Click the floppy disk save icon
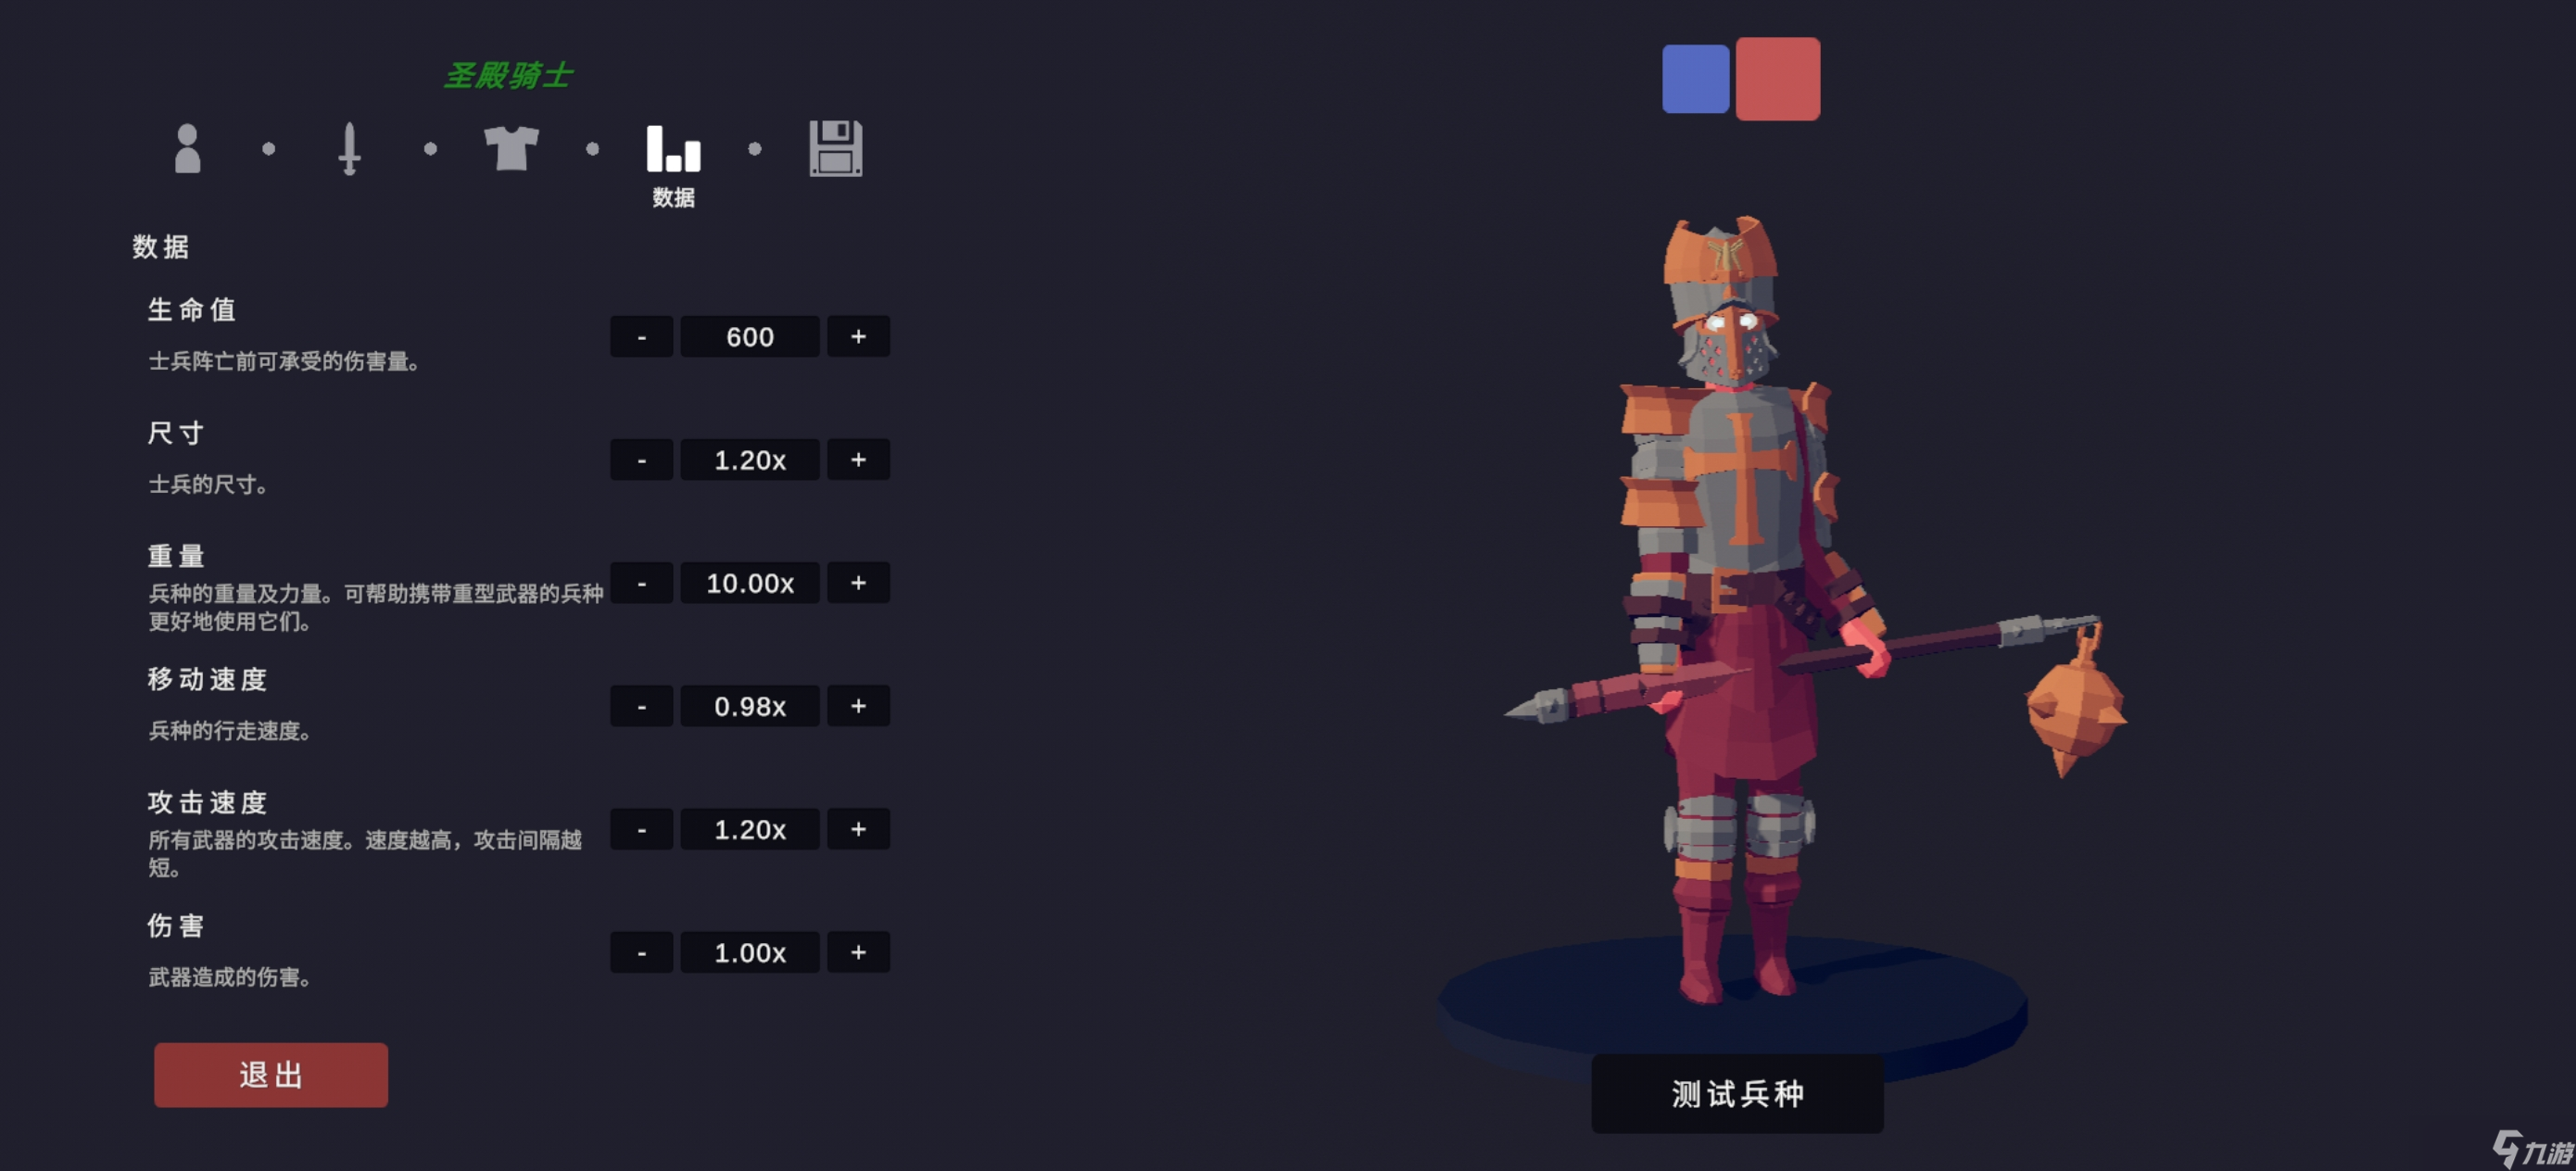 coord(835,149)
